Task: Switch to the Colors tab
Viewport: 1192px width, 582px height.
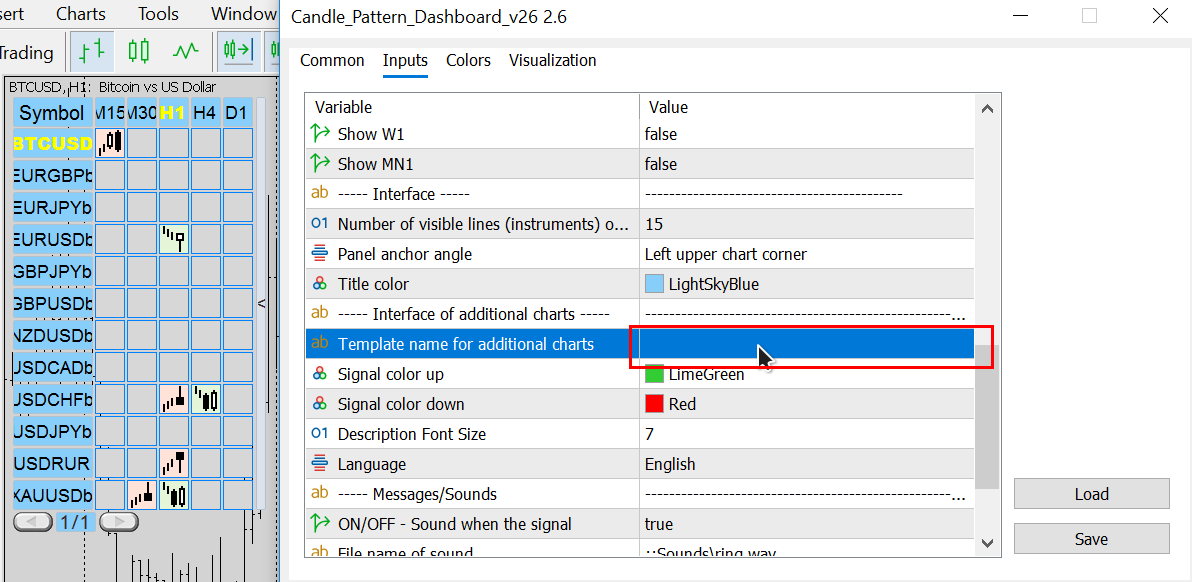Action: click(x=468, y=60)
